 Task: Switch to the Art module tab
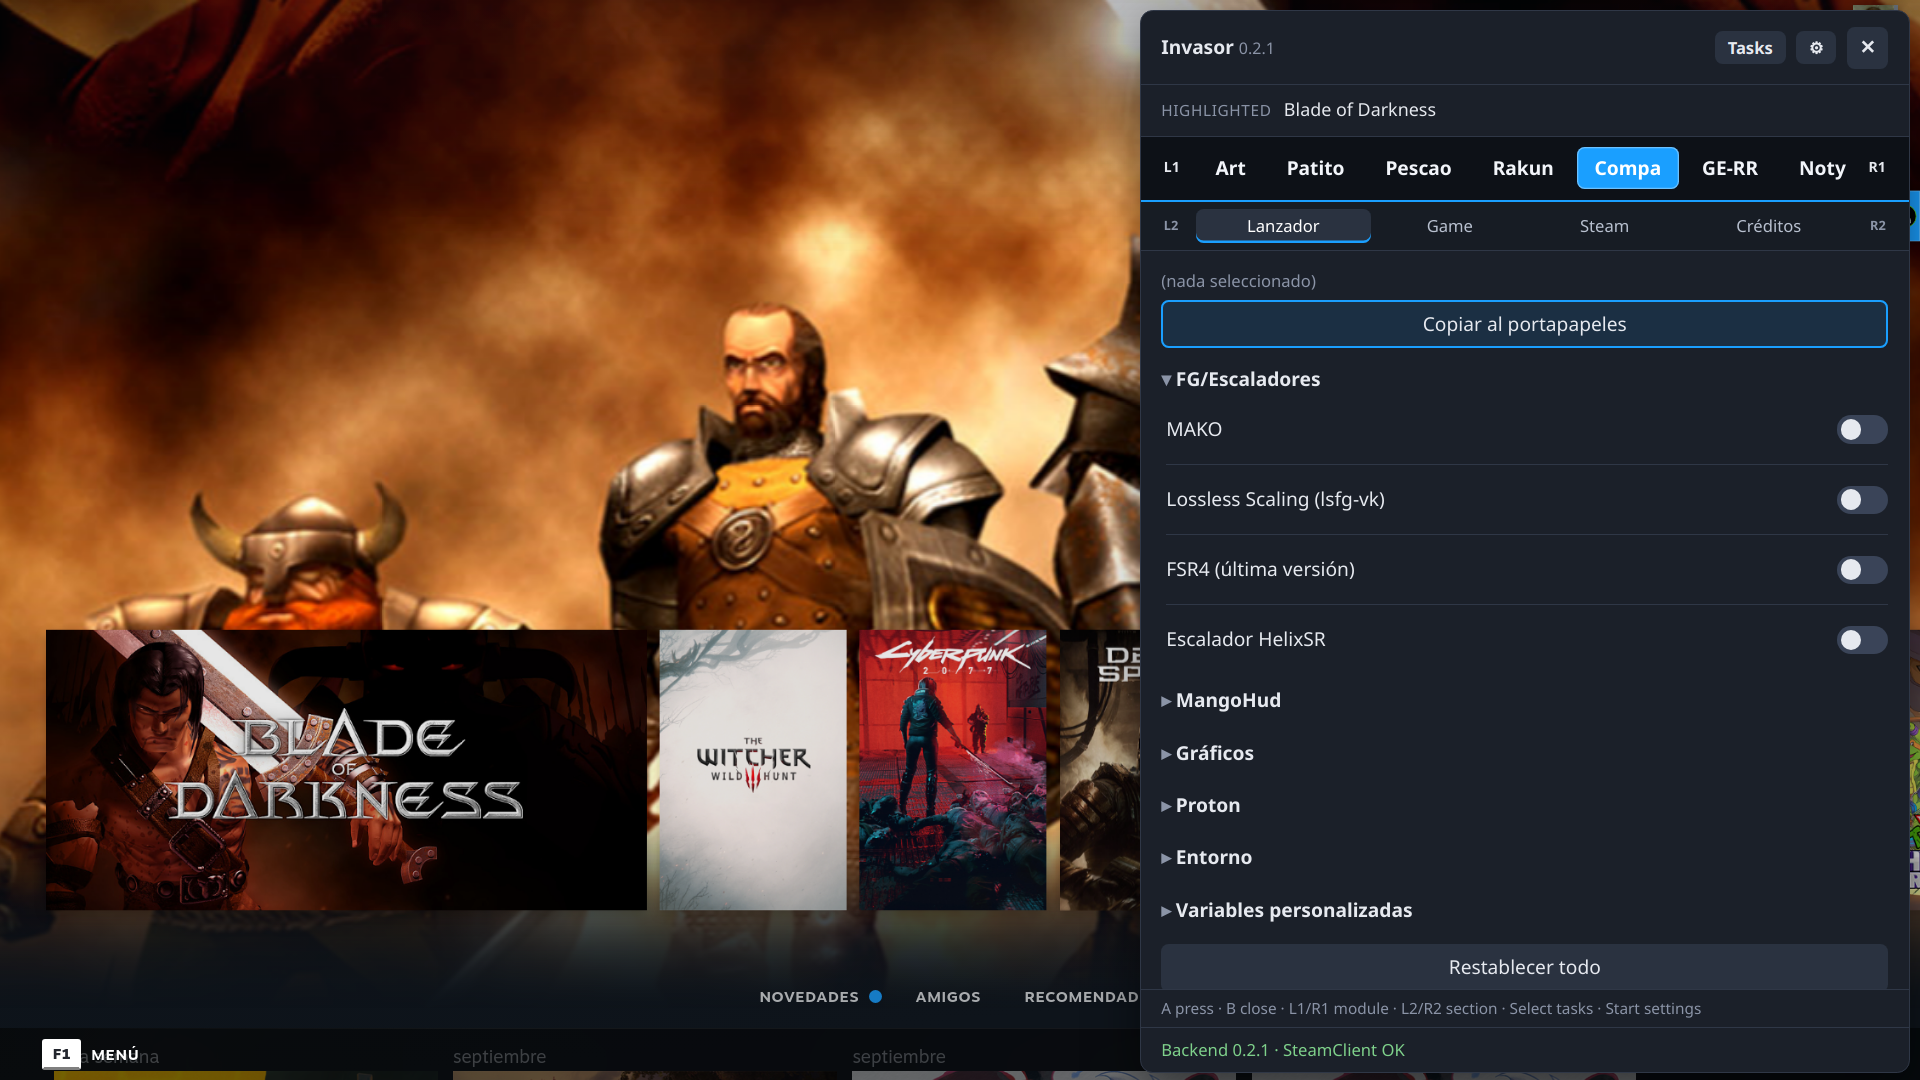click(x=1230, y=168)
